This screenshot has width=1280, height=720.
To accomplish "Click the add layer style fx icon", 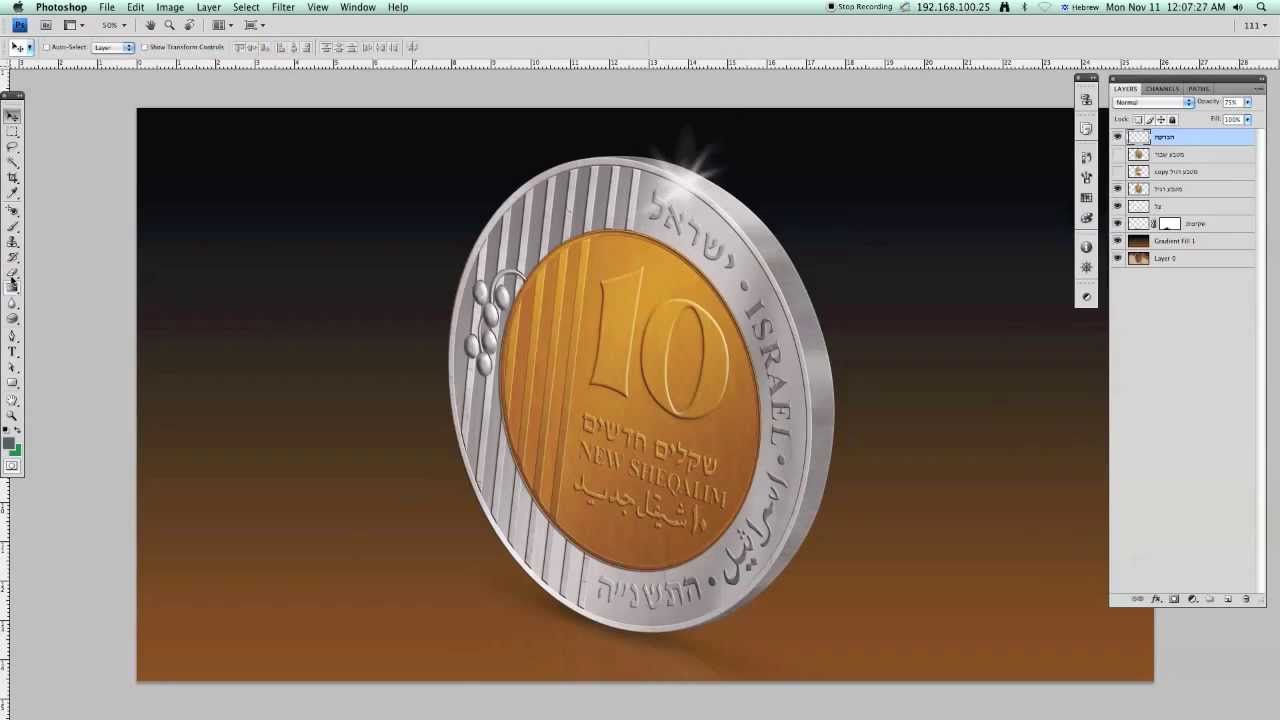I will pyautogui.click(x=1156, y=599).
